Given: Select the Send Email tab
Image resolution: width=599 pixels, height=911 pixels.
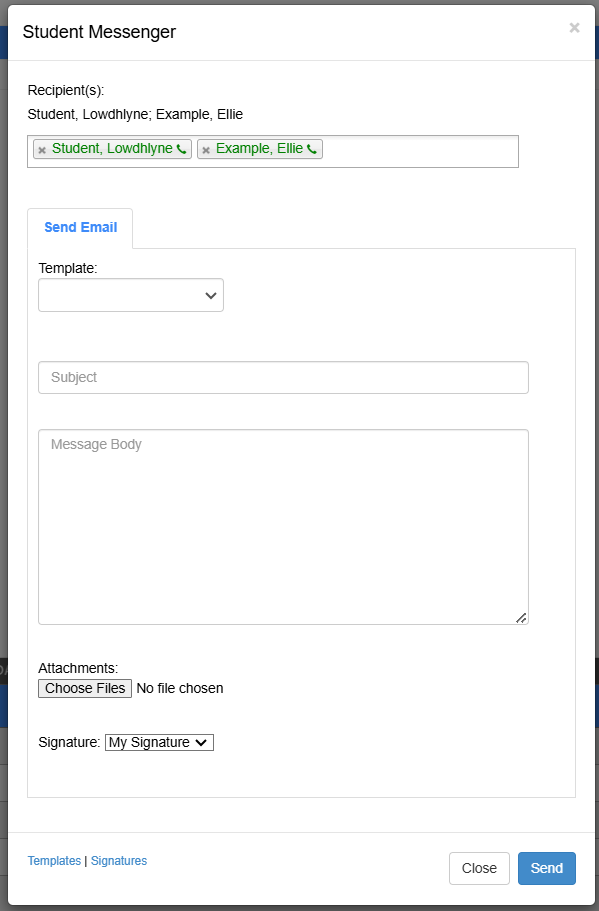Looking at the screenshot, I should pyautogui.click(x=79, y=227).
